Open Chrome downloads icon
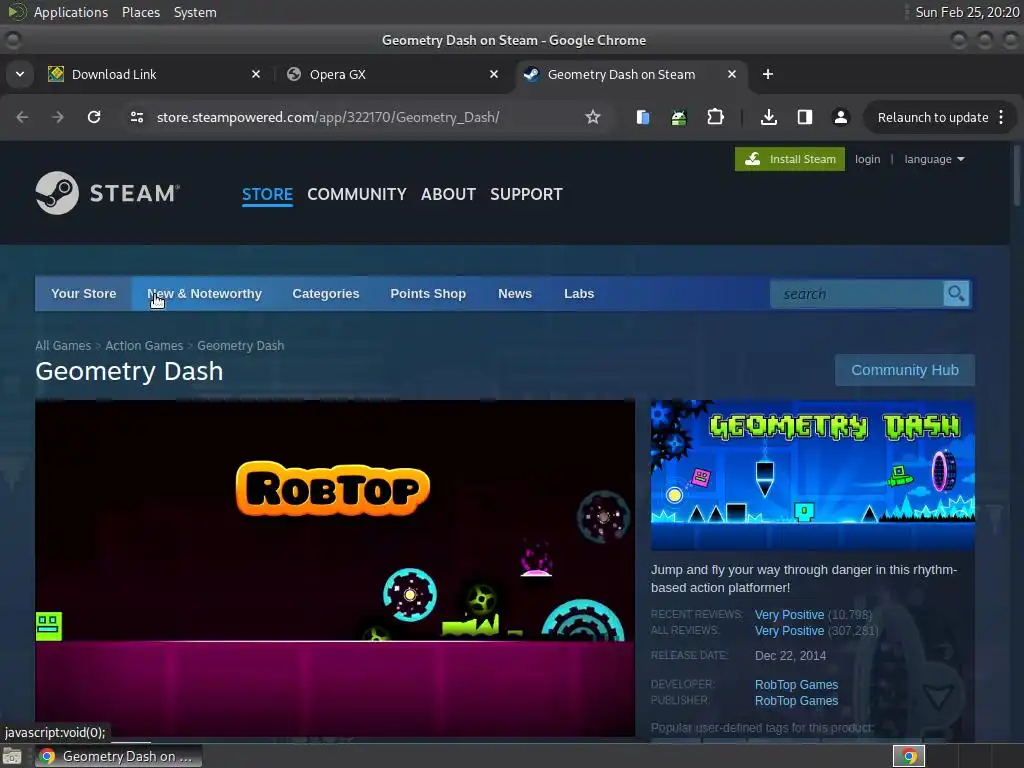Screen dimensions: 1024x768 pyautogui.click(x=769, y=117)
